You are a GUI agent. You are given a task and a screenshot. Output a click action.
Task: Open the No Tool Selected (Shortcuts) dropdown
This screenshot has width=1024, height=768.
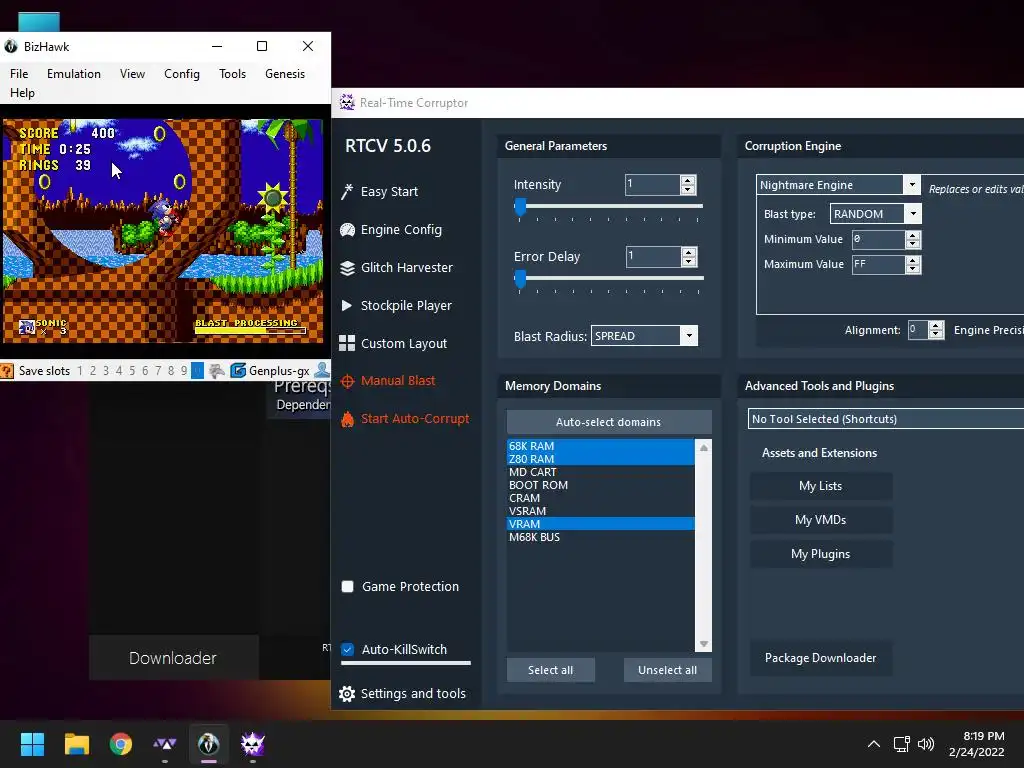pos(886,419)
